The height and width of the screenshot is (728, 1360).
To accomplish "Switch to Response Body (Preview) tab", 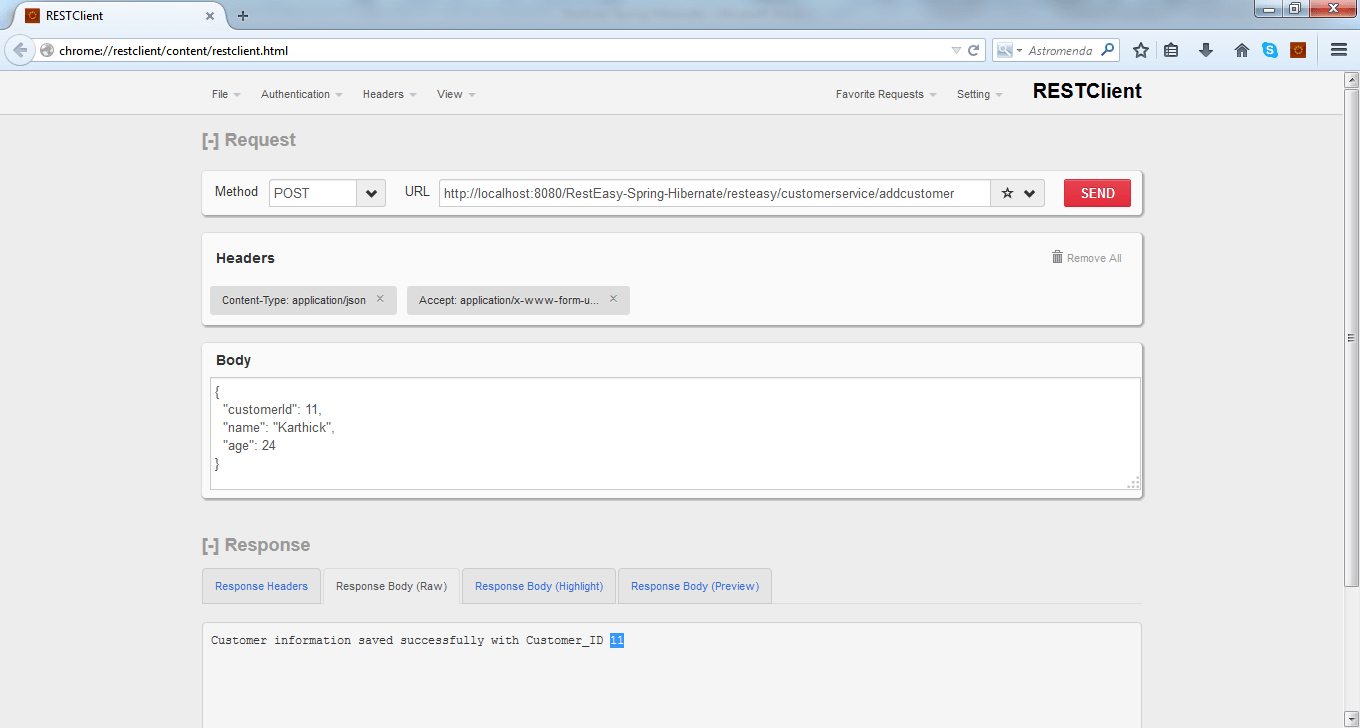I will tap(694, 586).
